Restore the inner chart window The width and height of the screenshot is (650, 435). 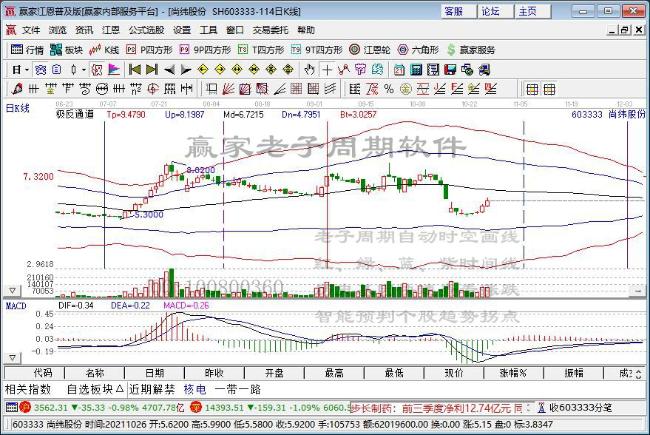tap(624, 30)
